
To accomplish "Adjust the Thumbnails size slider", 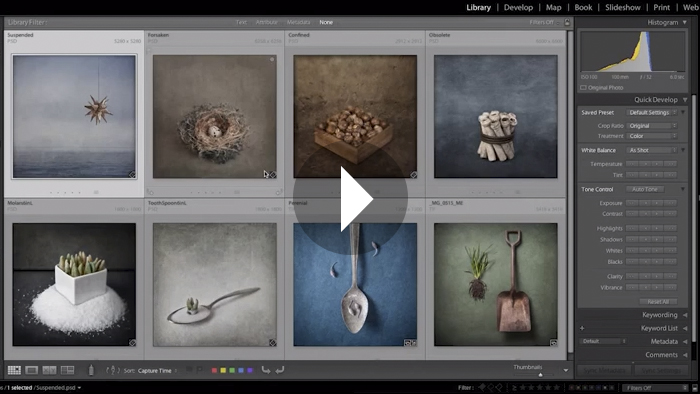I will tap(540, 375).
